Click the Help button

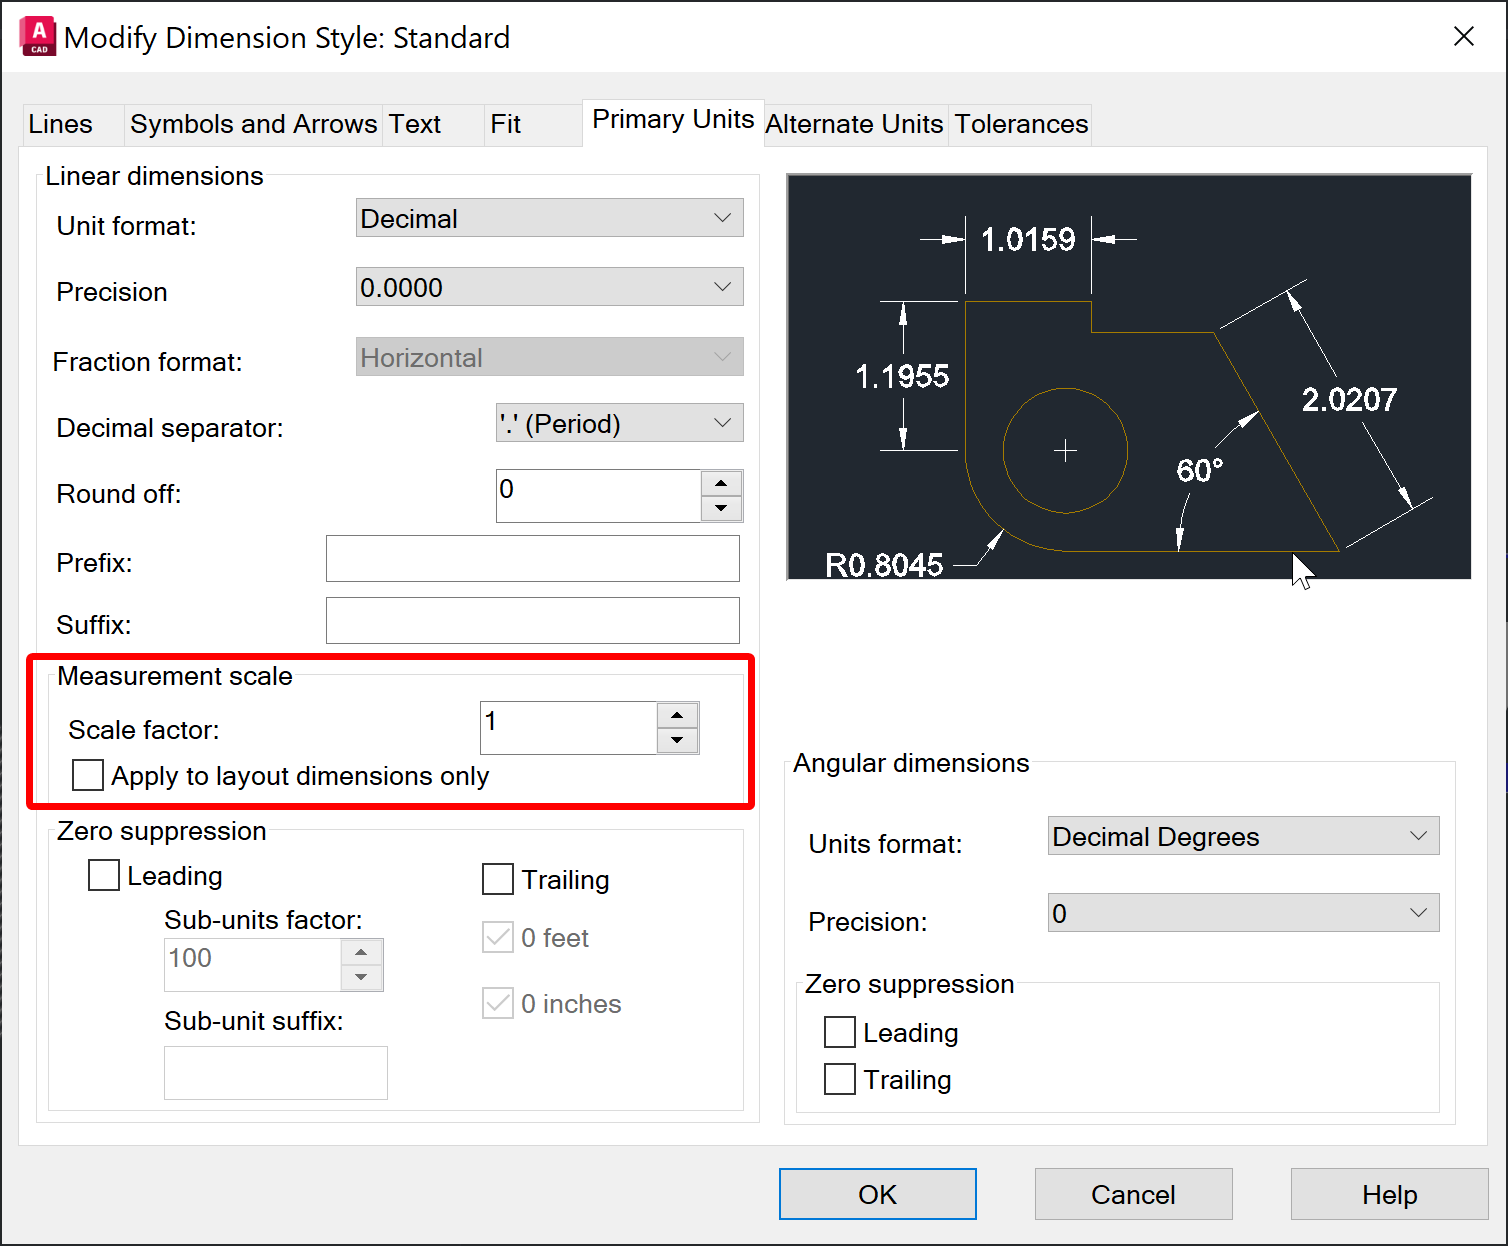tap(1389, 1194)
